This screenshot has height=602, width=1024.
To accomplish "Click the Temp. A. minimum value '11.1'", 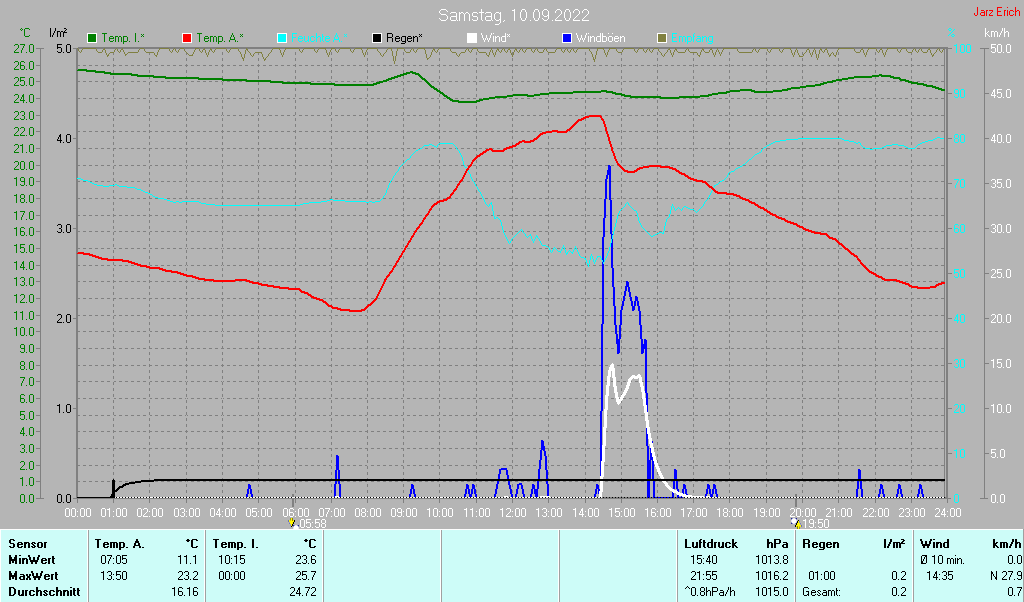I will coord(188,560).
